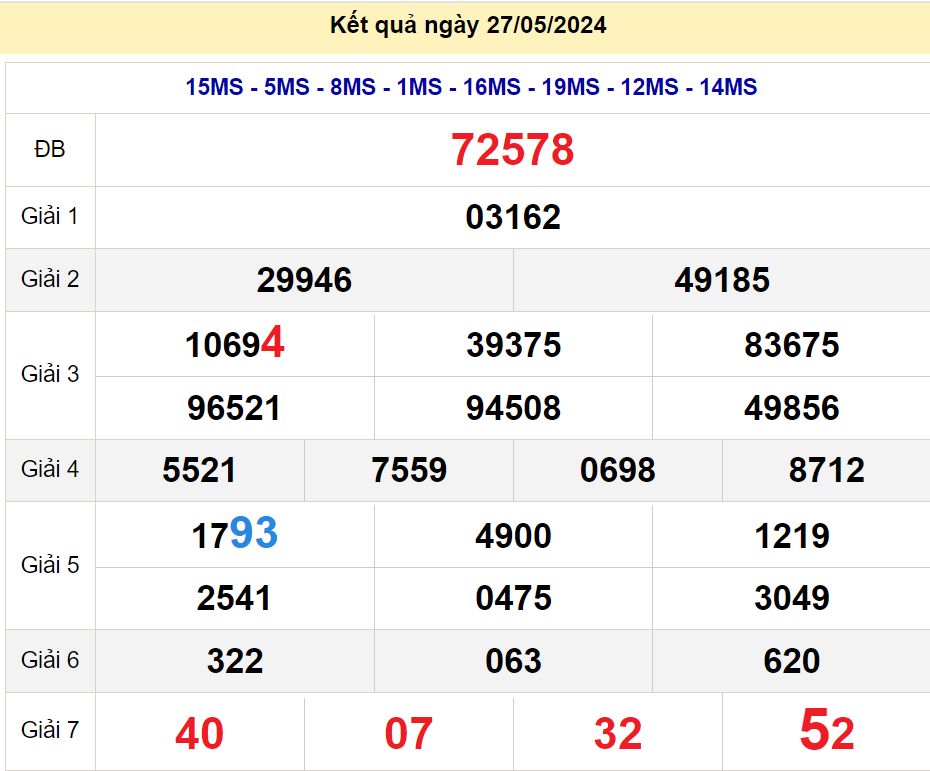Click the code line starting with 15MS
This screenshot has width=930, height=771.
(470, 87)
